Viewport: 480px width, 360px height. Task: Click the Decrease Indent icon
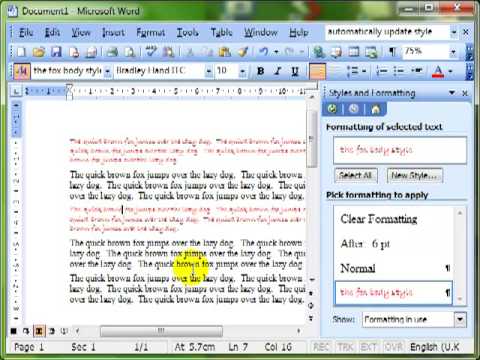pos(417,71)
